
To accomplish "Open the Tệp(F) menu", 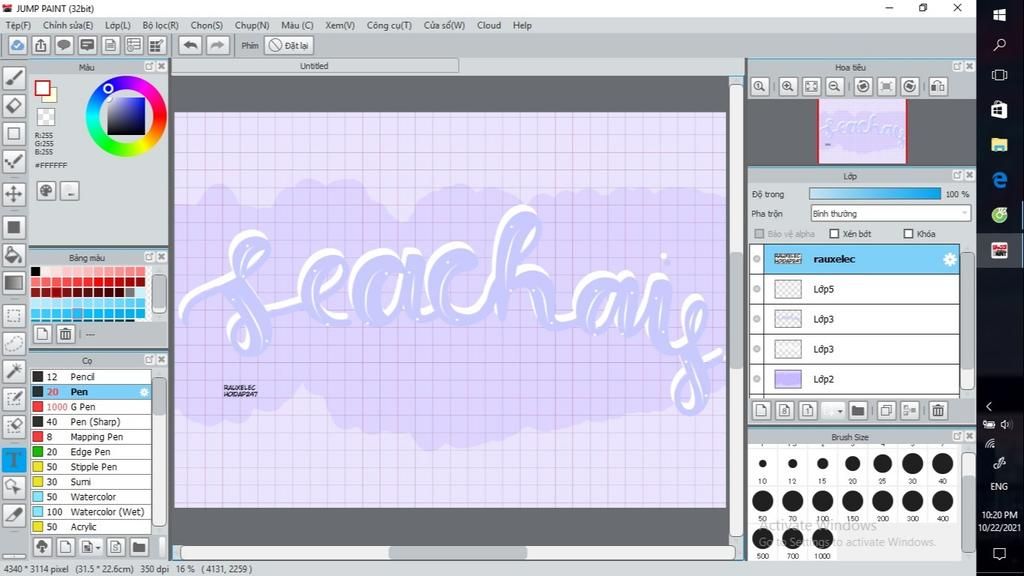I will click(x=18, y=25).
